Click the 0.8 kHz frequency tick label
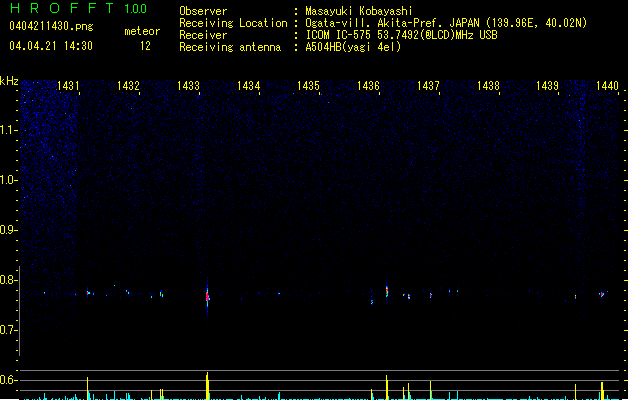 [x=8, y=280]
